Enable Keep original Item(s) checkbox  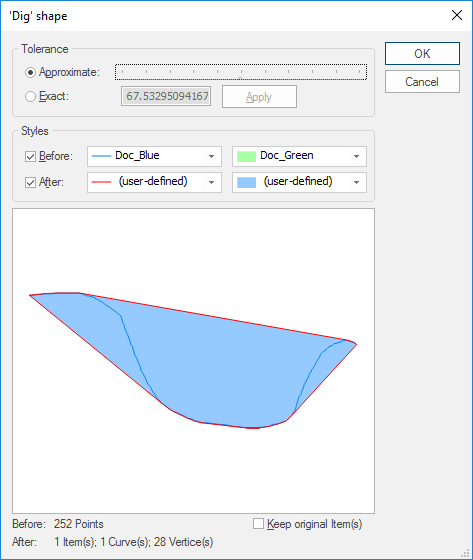258,524
